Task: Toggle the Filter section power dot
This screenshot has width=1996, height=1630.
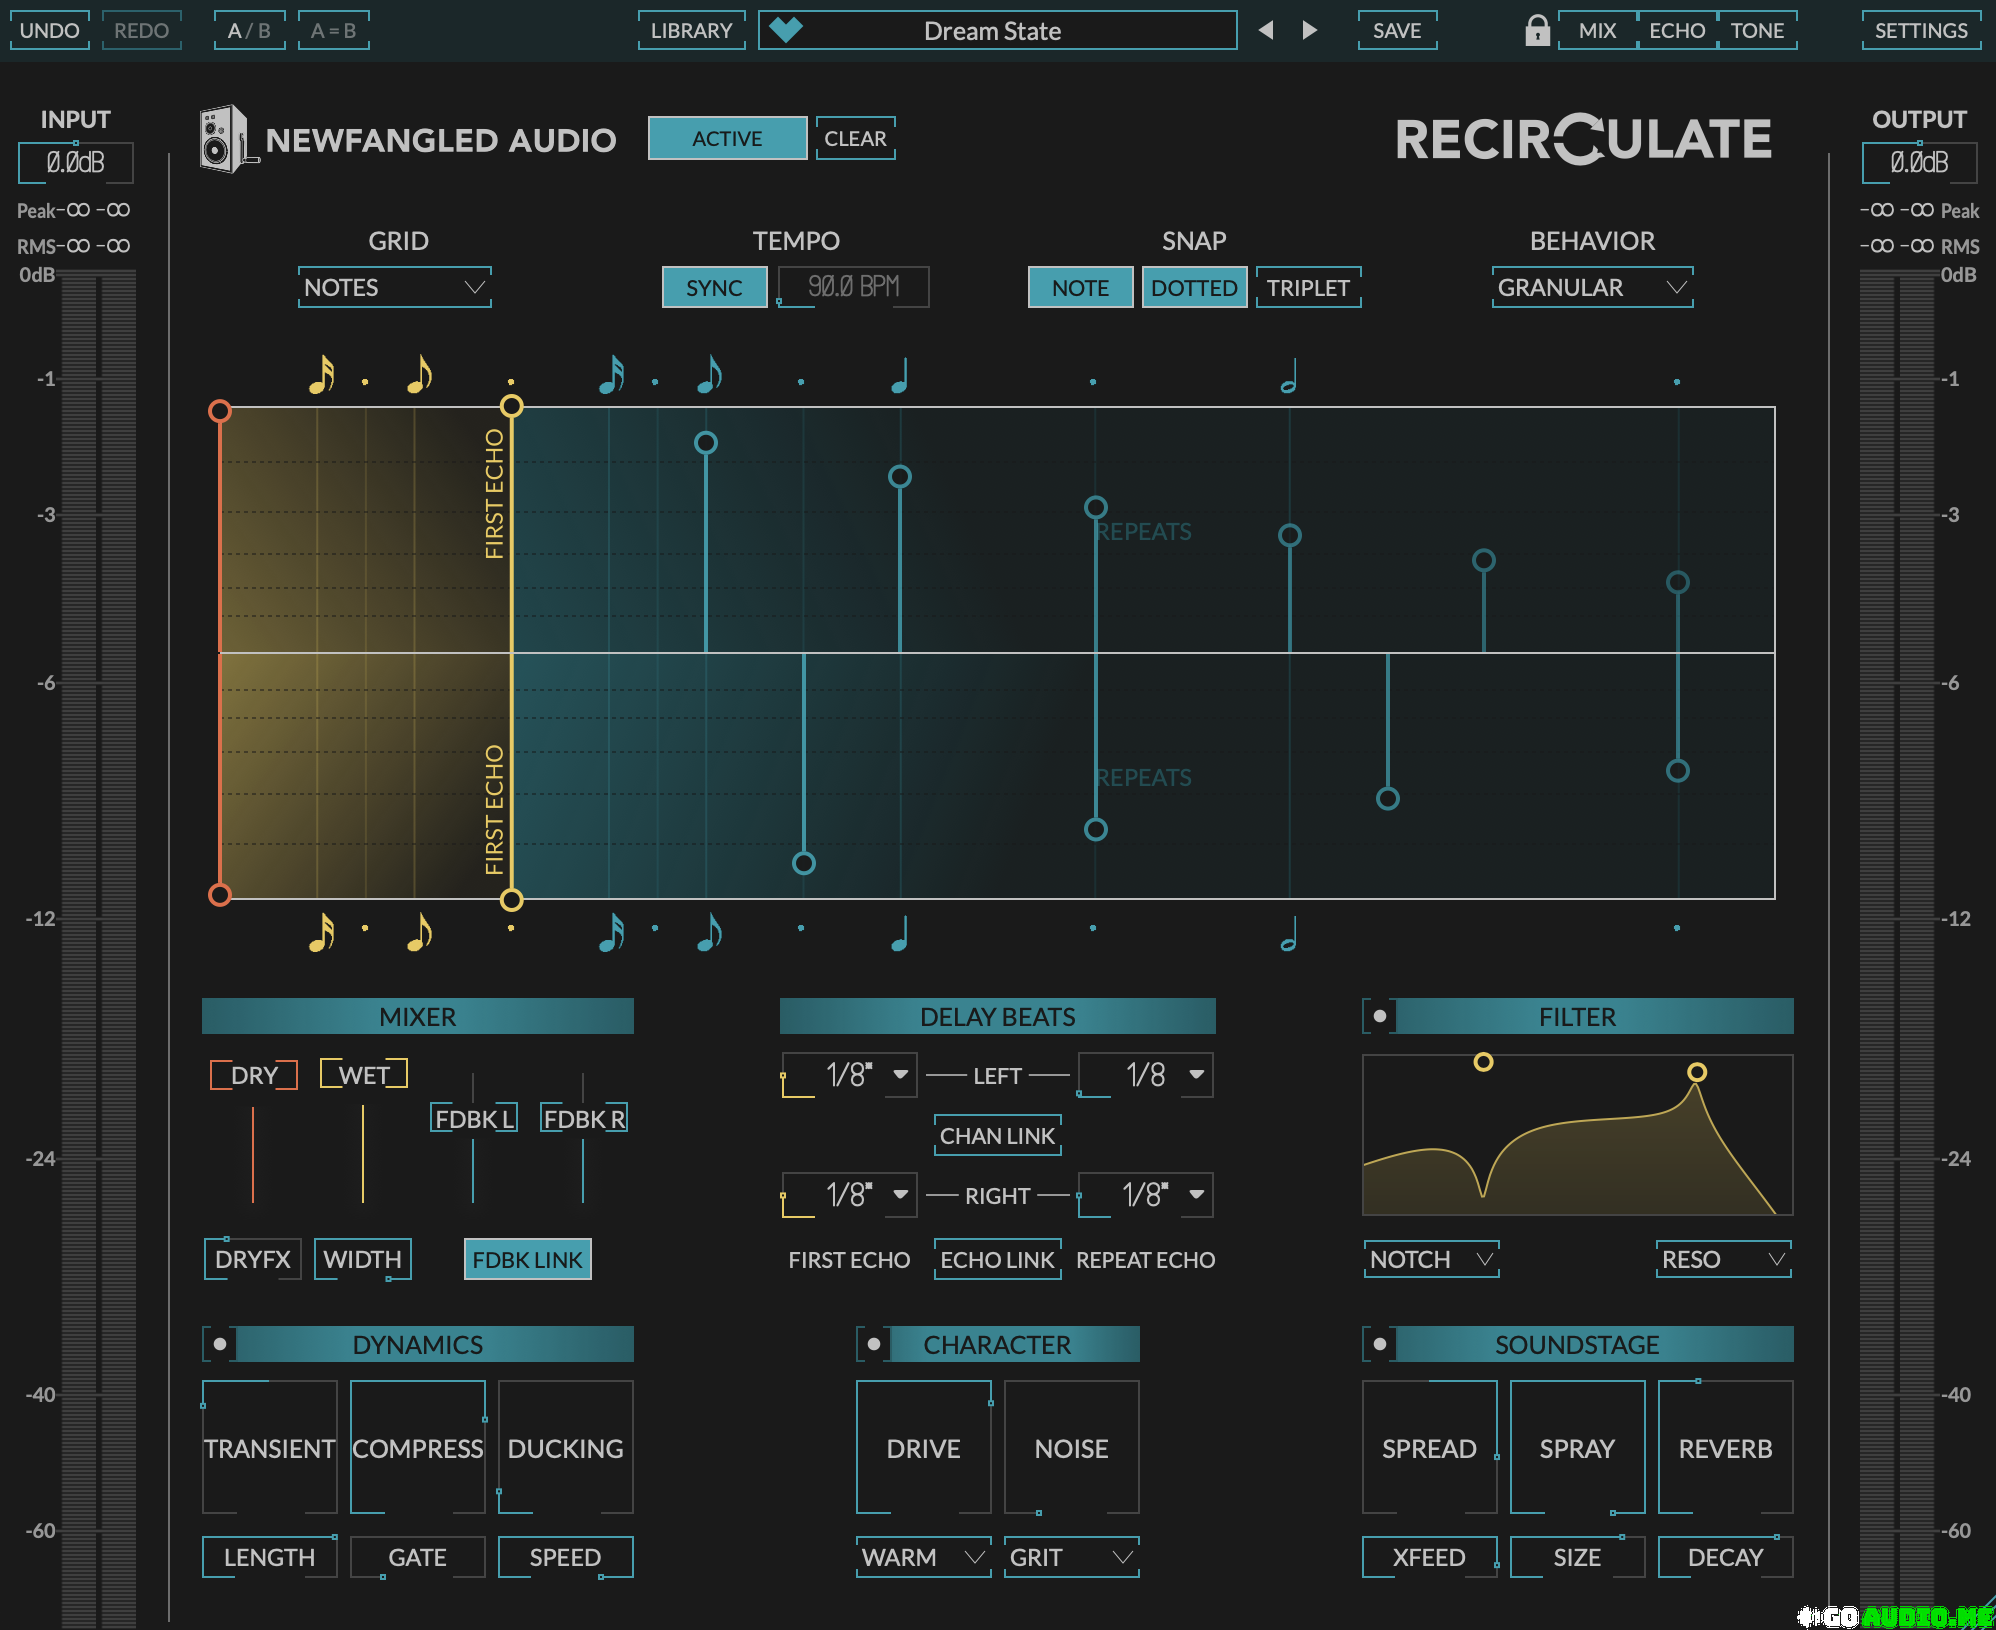Action: tap(1379, 1016)
